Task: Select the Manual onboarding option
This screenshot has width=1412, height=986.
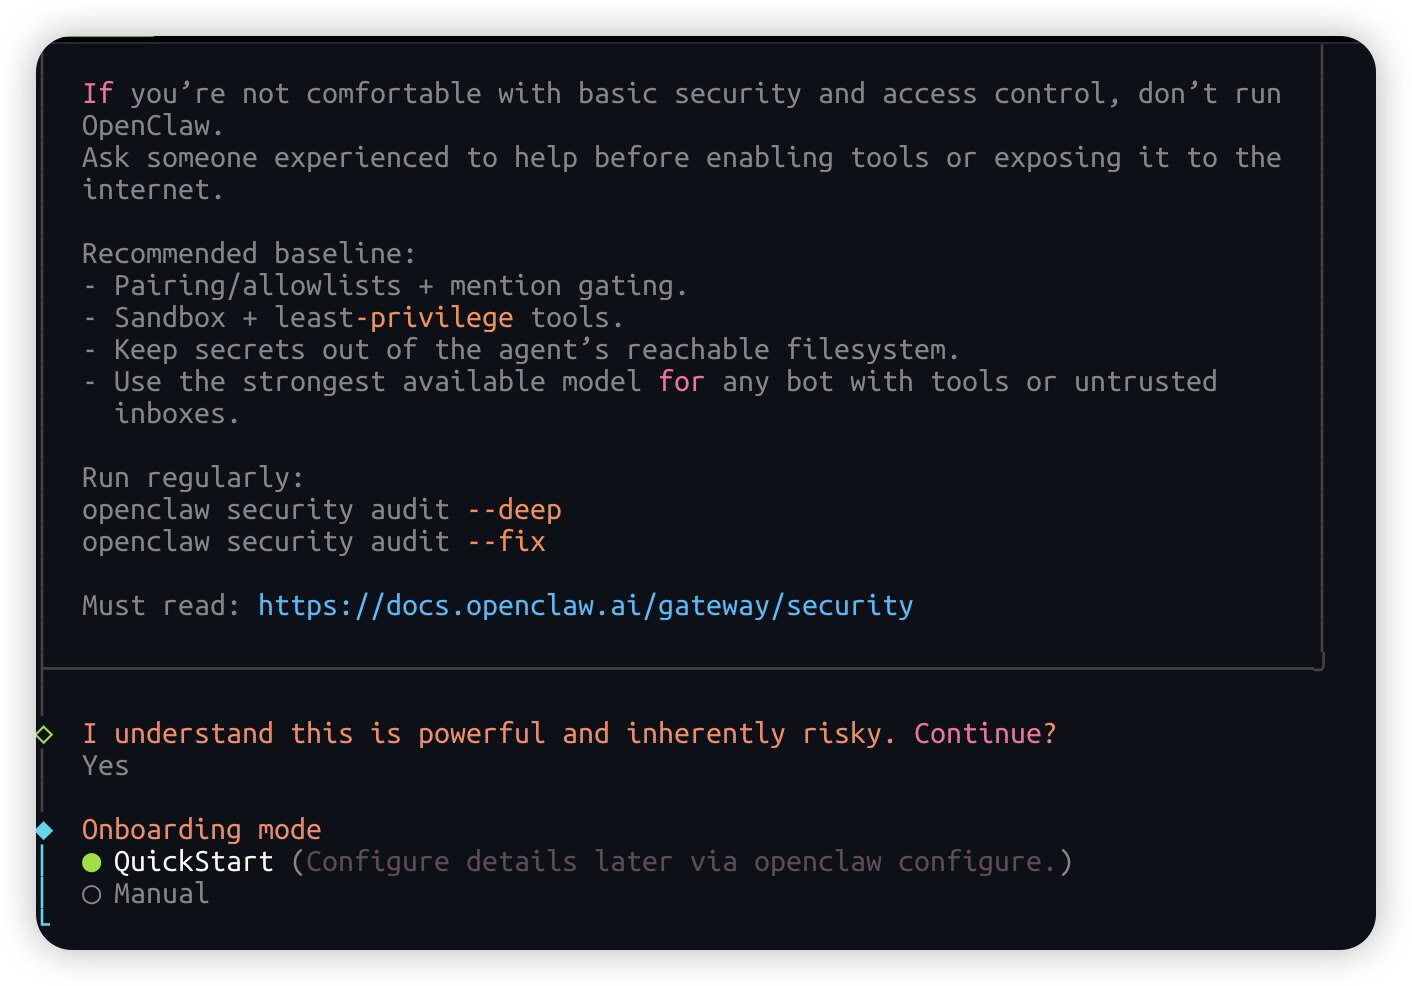Action: tap(160, 894)
